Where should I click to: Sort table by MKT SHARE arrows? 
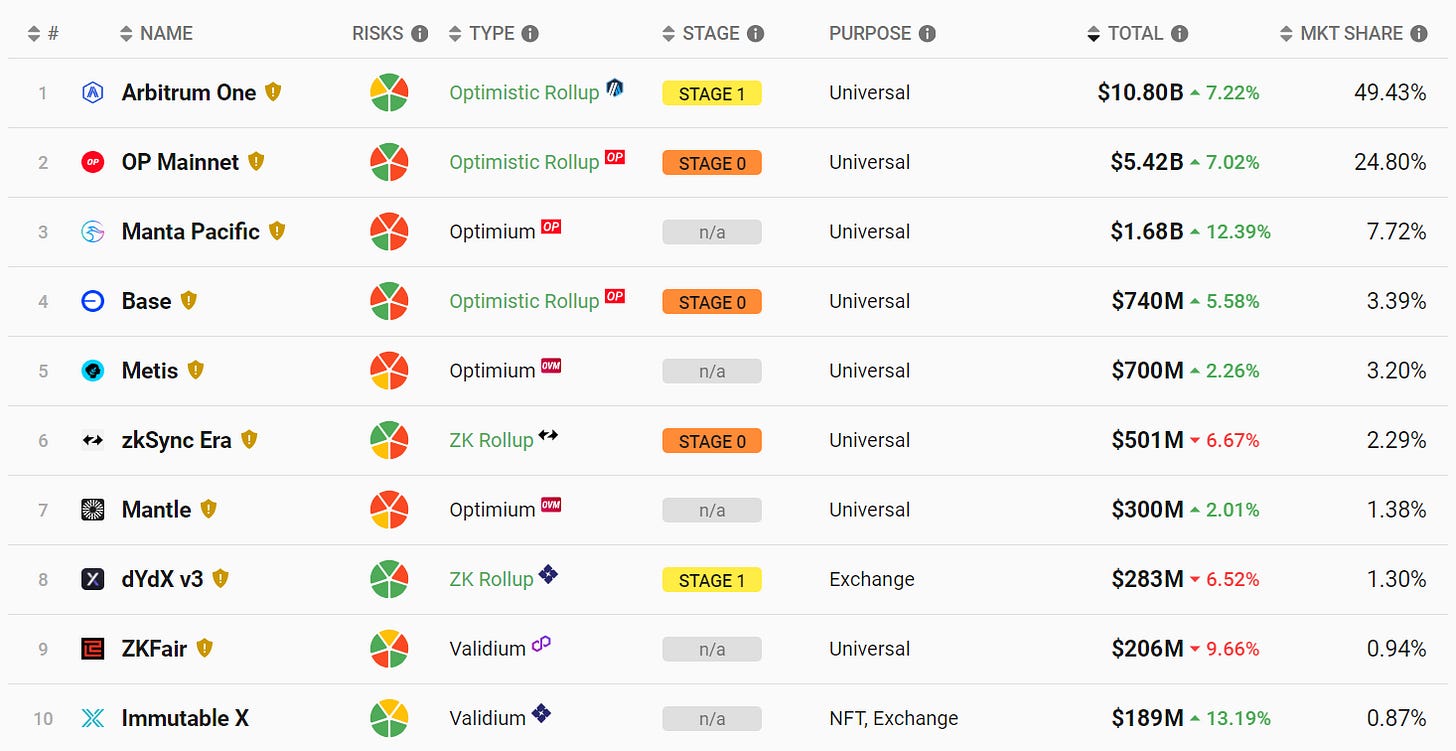point(1287,34)
